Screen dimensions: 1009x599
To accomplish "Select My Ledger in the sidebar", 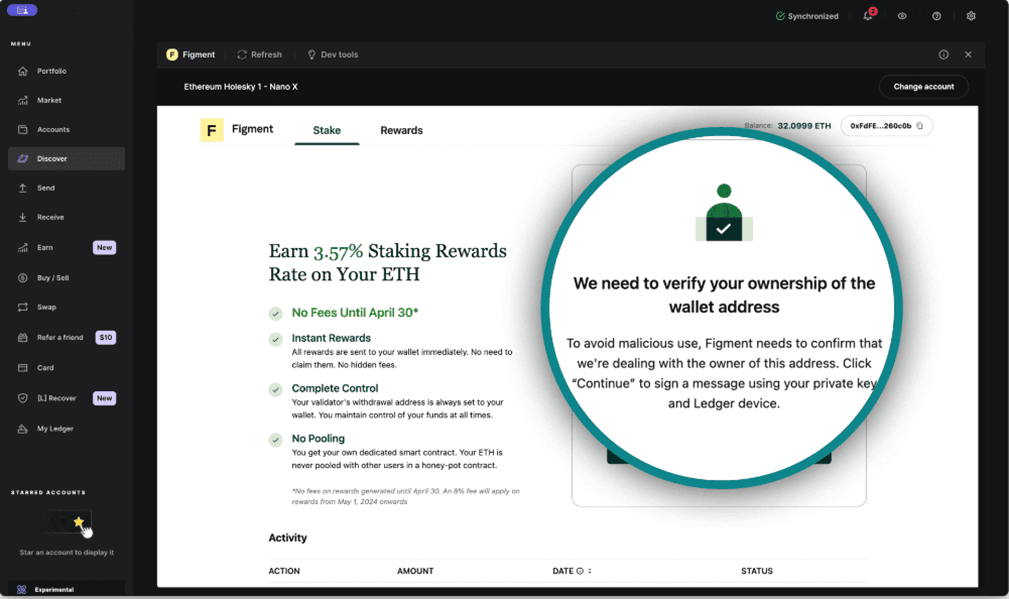I will pos(55,428).
